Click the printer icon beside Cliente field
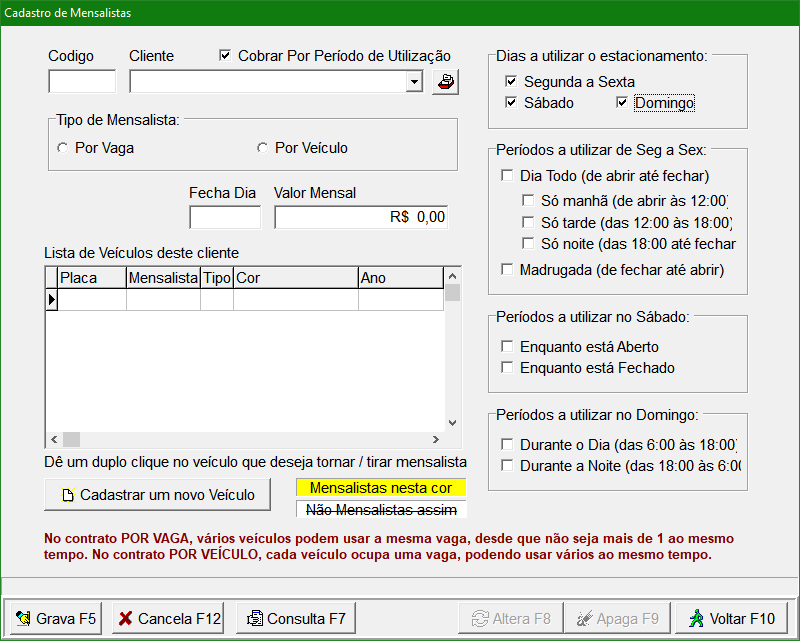The width and height of the screenshot is (800, 641). coord(445,82)
